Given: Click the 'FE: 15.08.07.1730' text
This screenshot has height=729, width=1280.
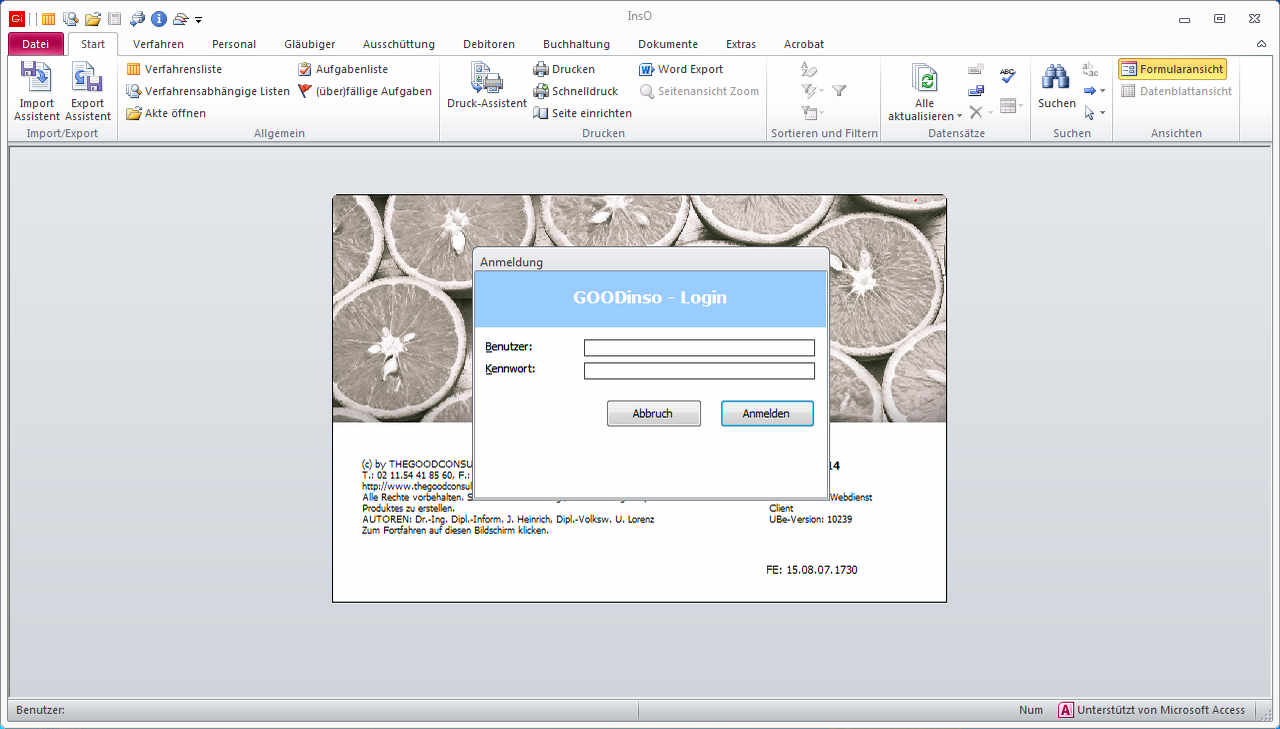Looking at the screenshot, I should pos(811,570).
